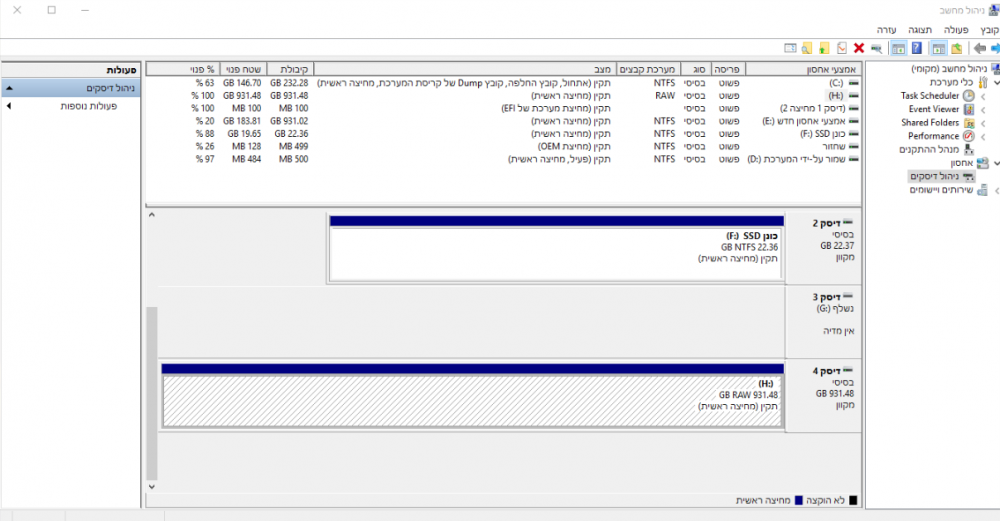Select the שחזור volume row
The height and width of the screenshot is (521, 1000).
[503, 147]
